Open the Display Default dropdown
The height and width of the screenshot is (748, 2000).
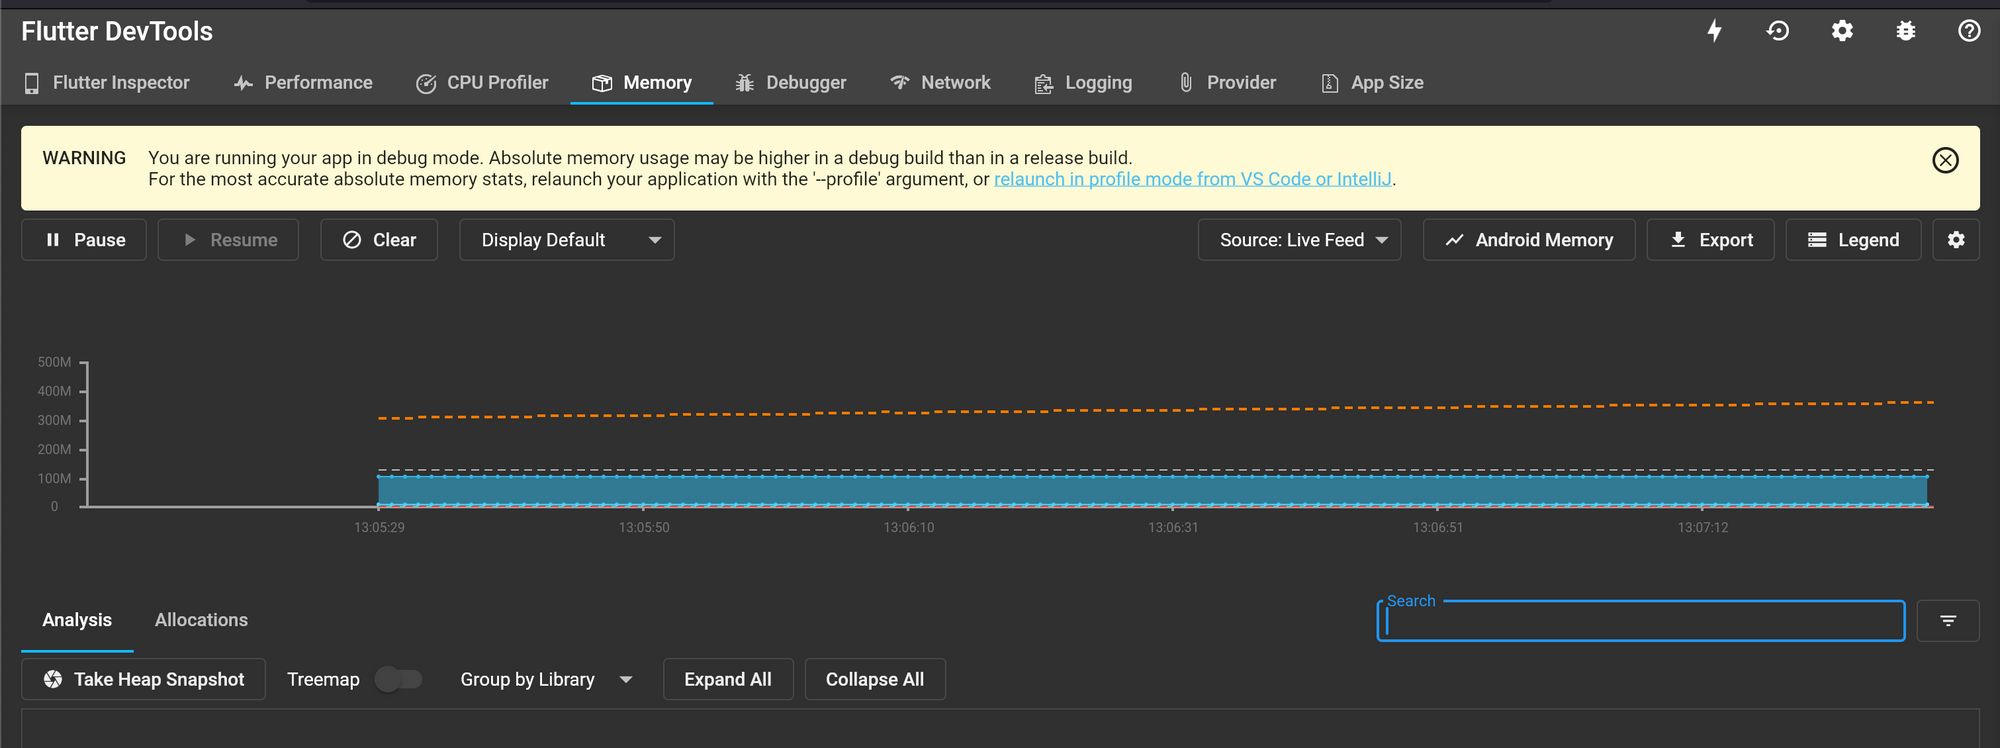[x=567, y=240]
